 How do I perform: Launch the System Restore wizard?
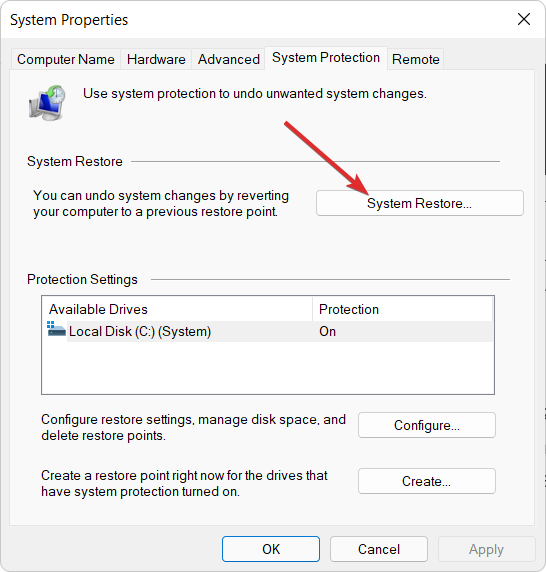[420, 203]
